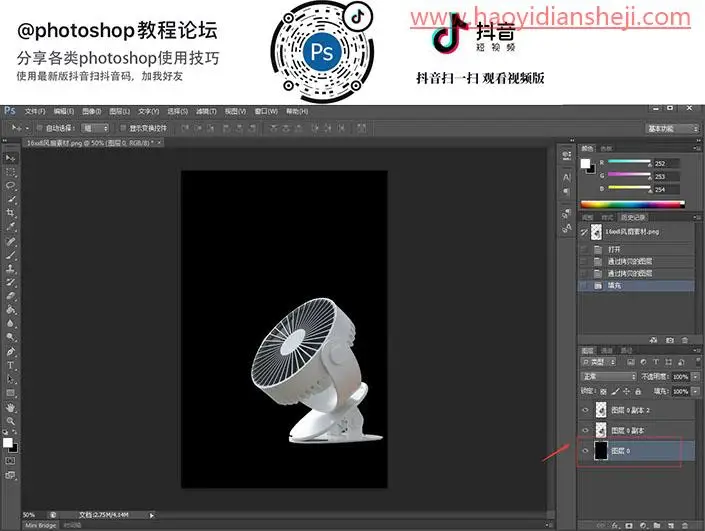Screen dimensions: 705x531
Task: Select the Clone Stamp tool
Action: point(10,269)
